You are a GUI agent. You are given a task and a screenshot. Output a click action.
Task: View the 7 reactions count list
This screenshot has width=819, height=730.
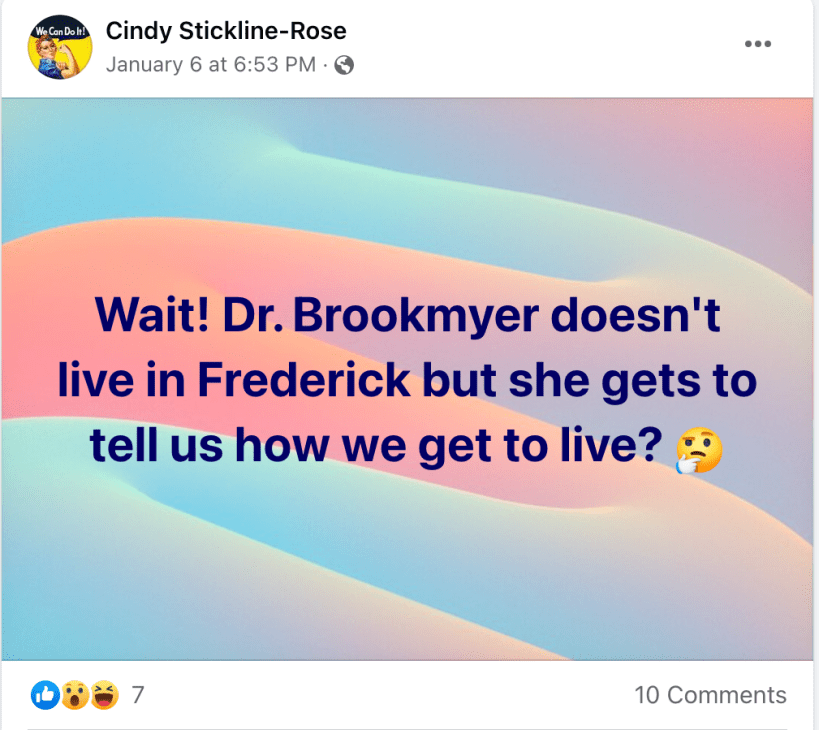click(x=138, y=695)
